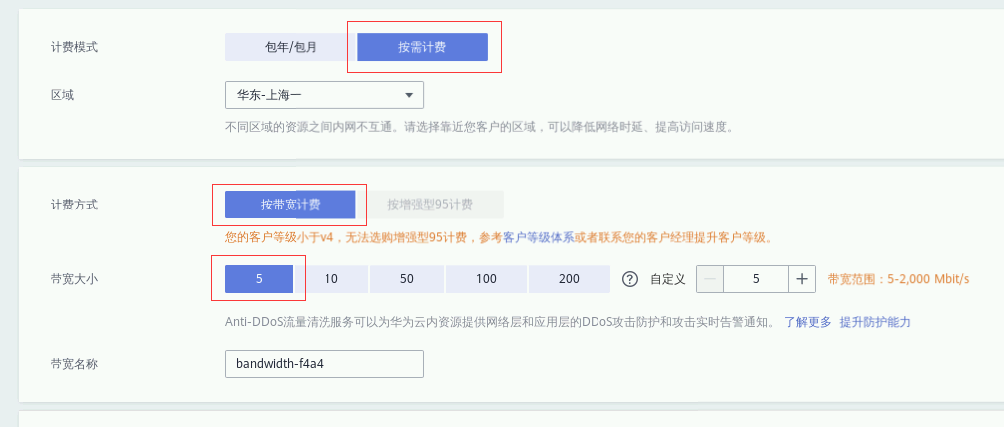This screenshot has width=1004, height=427.
Task: Choose 按带宽计费 billing method
Action: pyautogui.click(x=290, y=204)
